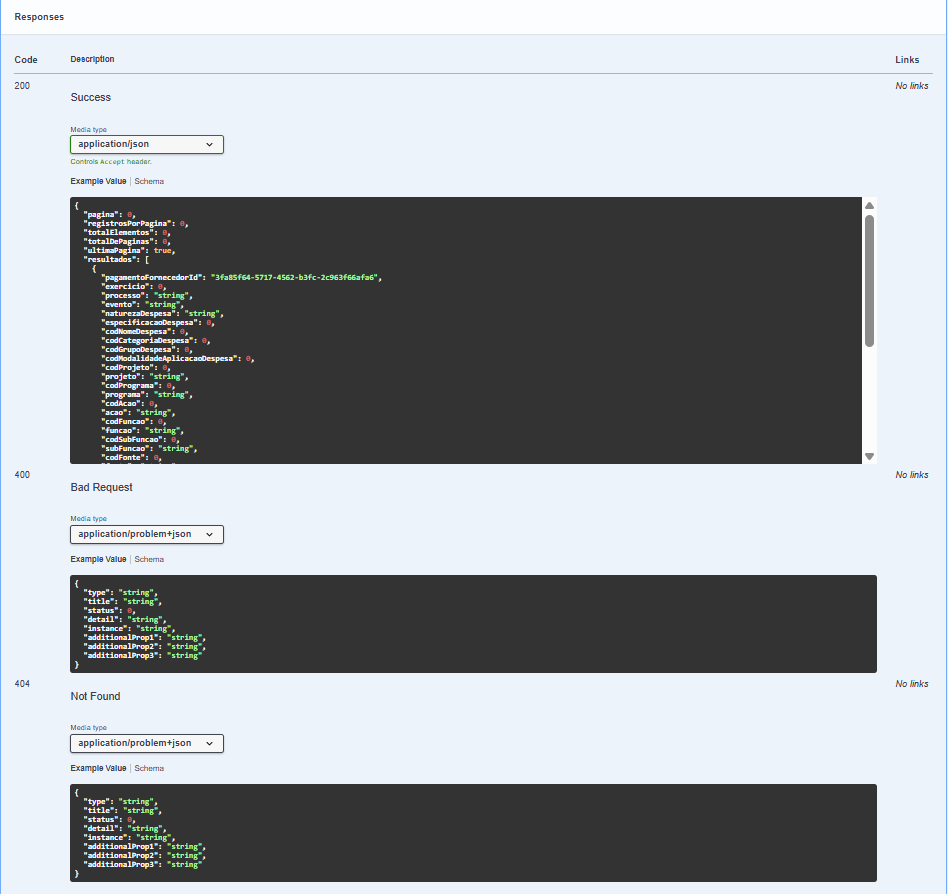The height and width of the screenshot is (894, 948).
Task: Click the "codPrograma" line in the JSON
Action: pyautogui.click(x=138, y=386)
